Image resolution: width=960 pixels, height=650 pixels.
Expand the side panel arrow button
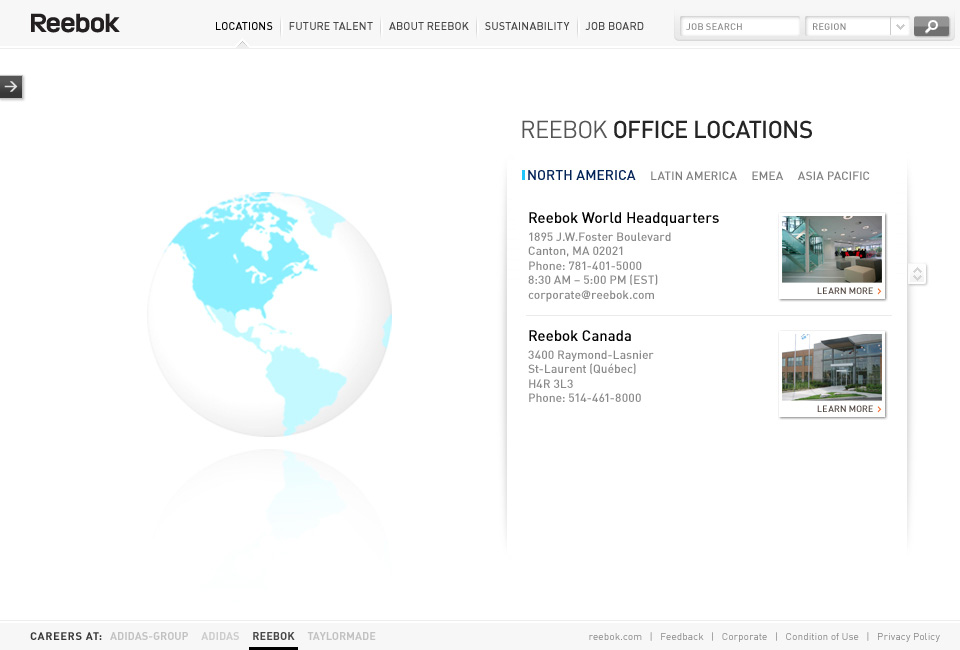pos(11,86)
